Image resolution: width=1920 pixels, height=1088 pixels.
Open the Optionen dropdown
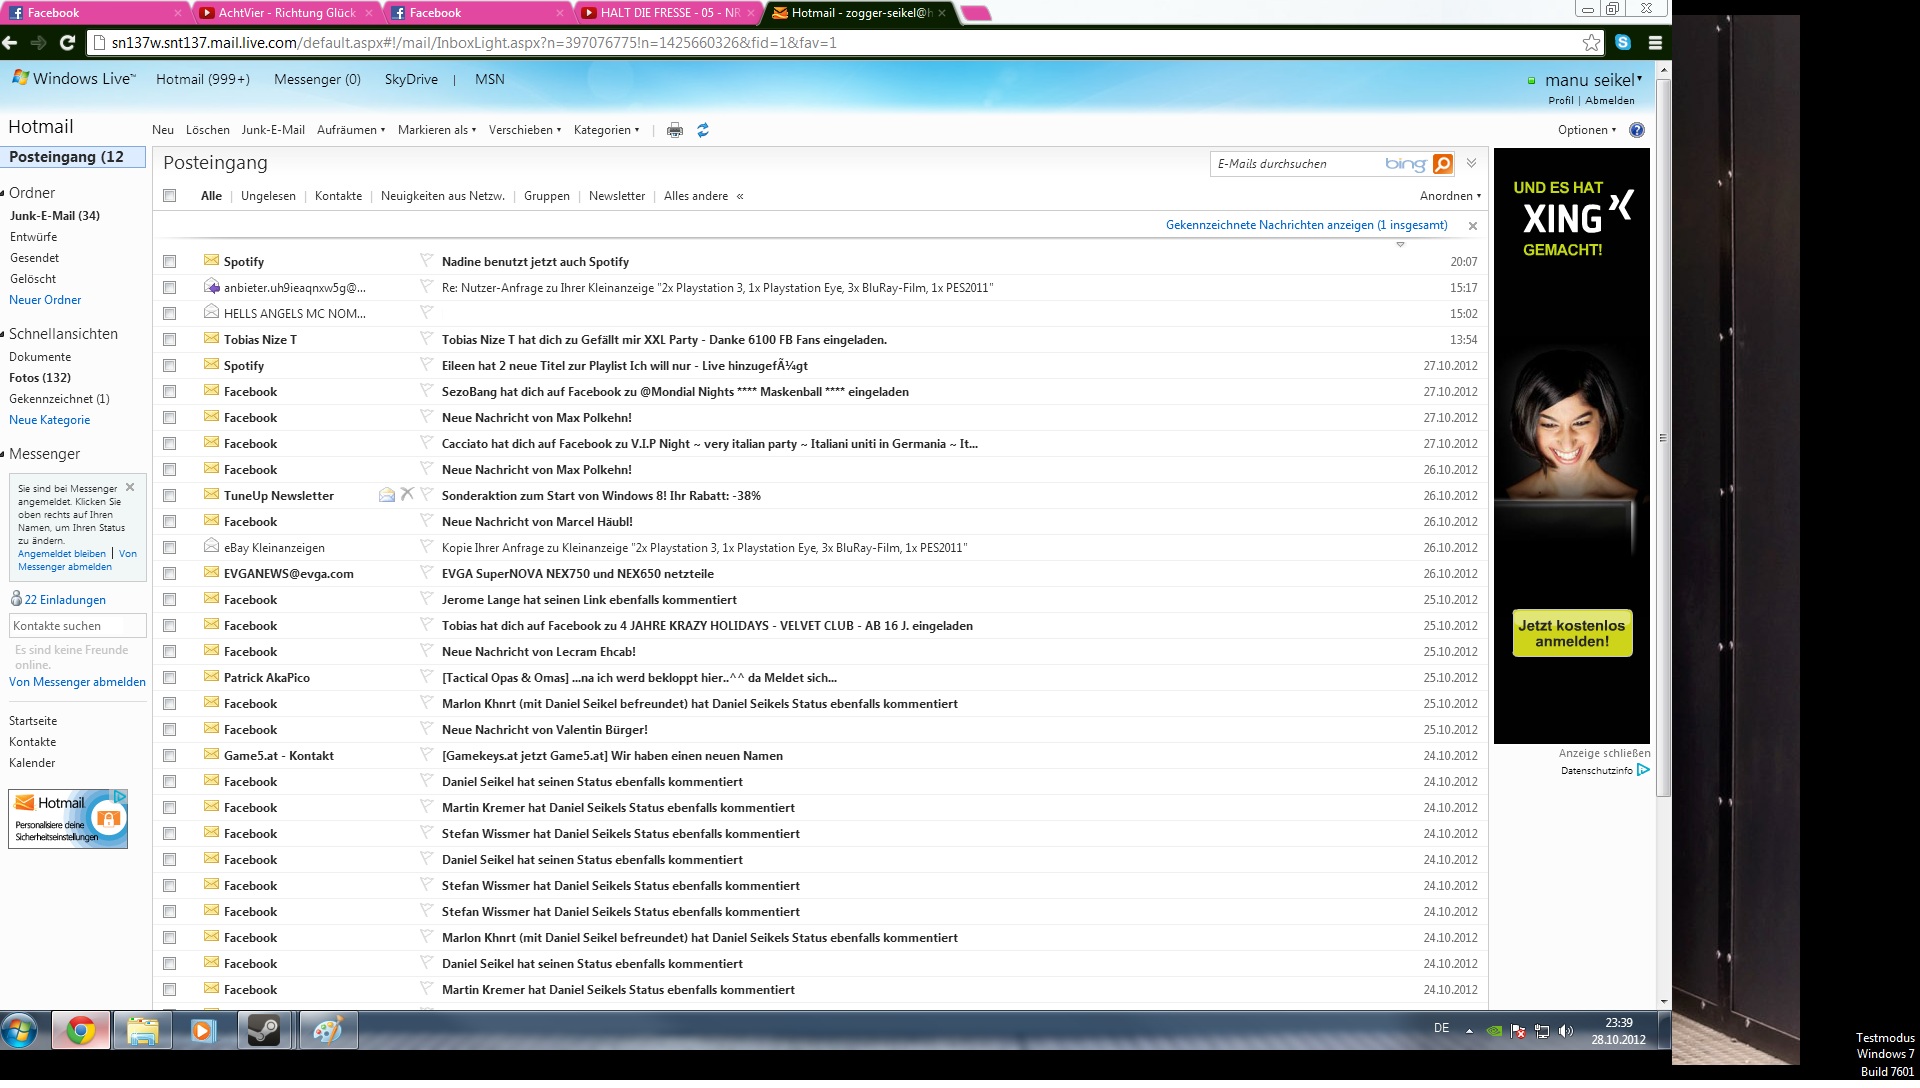[1587, 130]
